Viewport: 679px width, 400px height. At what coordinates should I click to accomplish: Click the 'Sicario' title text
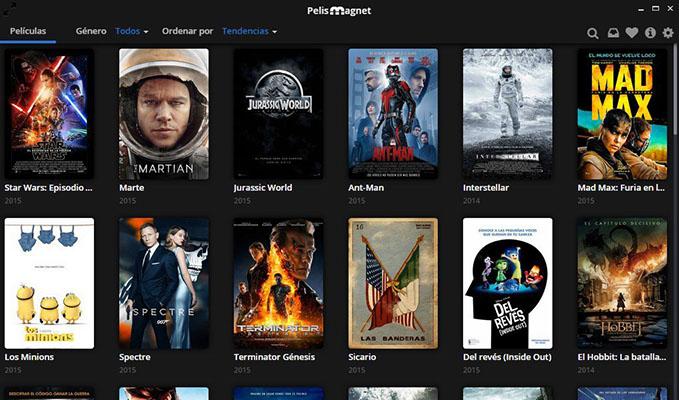pyautogui.click(x=362, y=357)
